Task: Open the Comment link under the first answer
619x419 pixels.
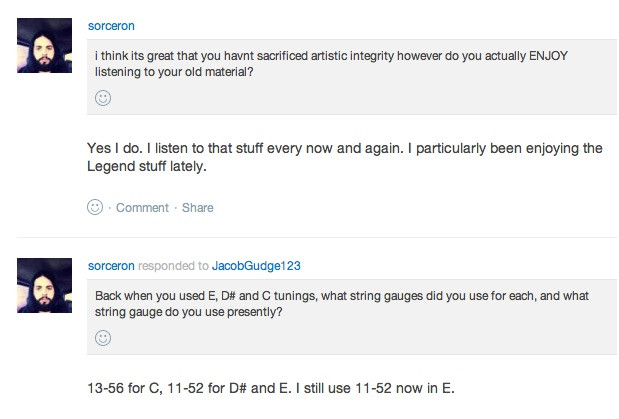Action: (x=142, y=208)
